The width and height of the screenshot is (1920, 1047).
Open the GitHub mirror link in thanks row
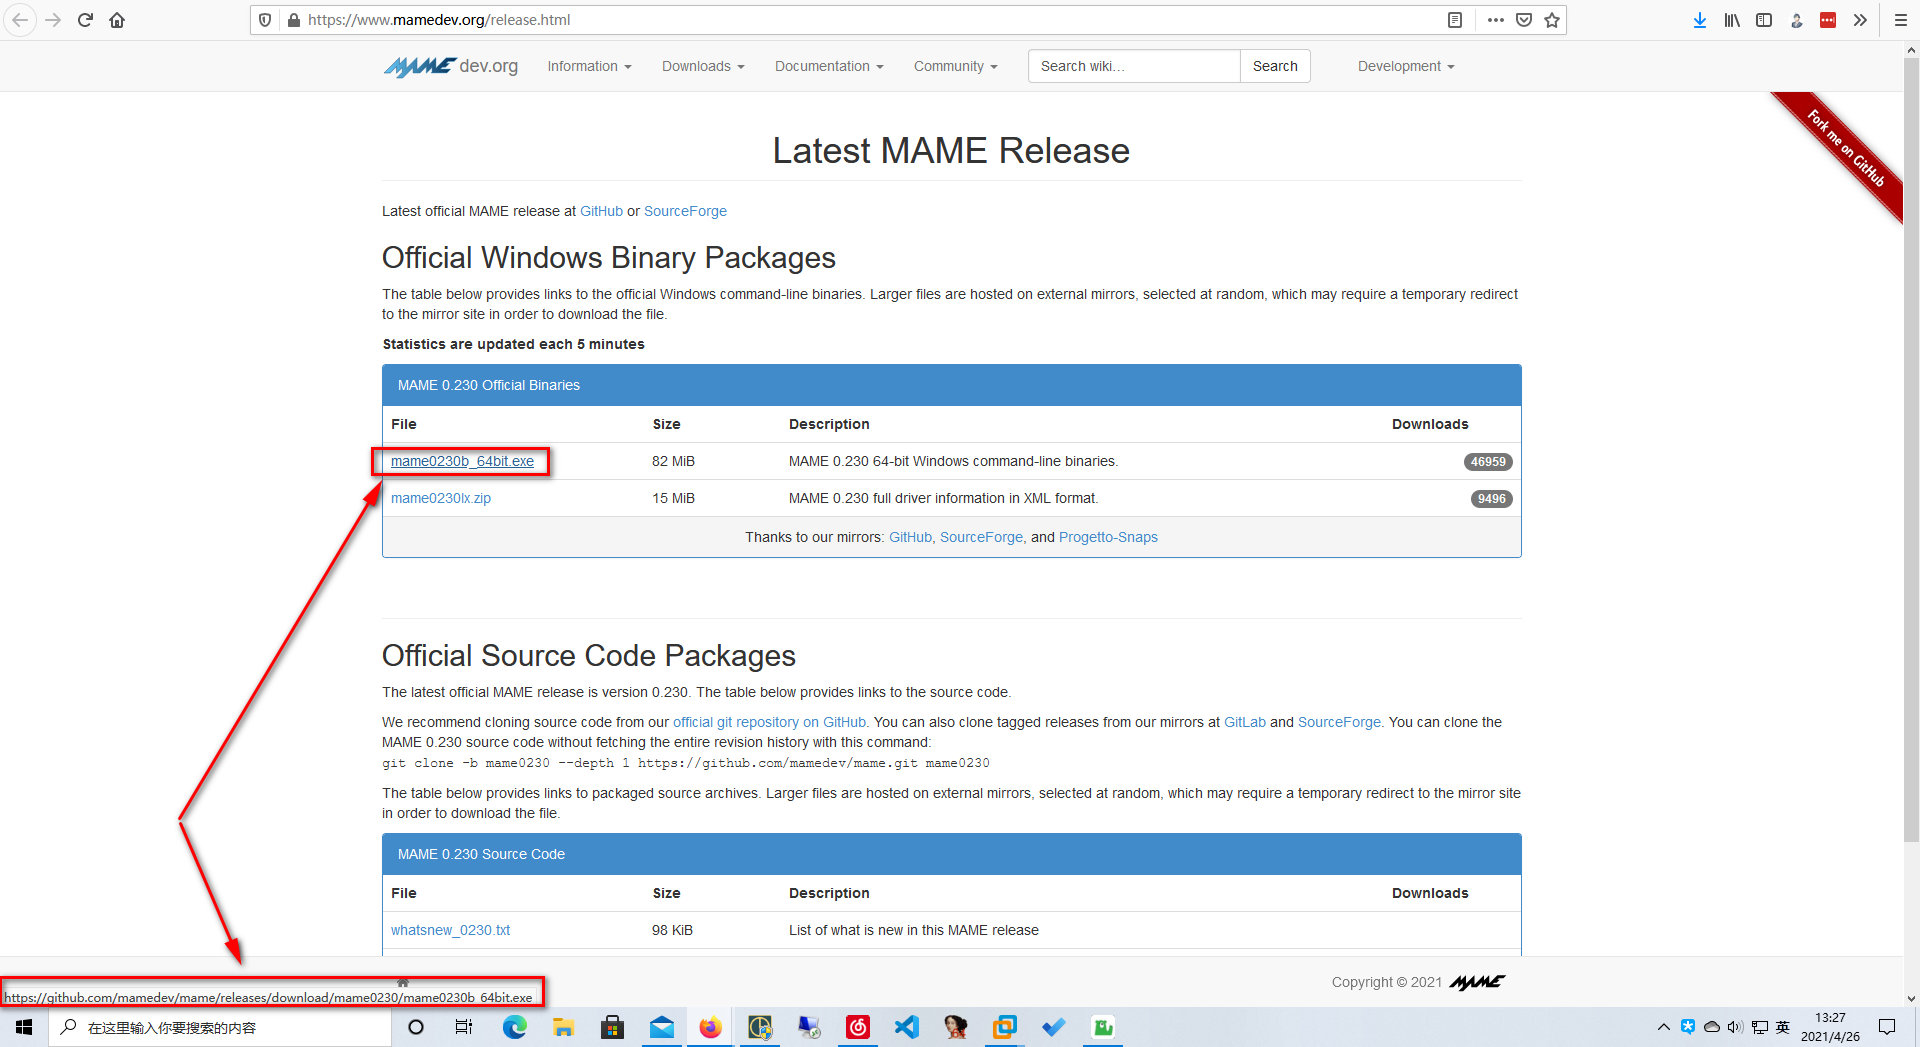pyautogui.click(x=910, y=537)
